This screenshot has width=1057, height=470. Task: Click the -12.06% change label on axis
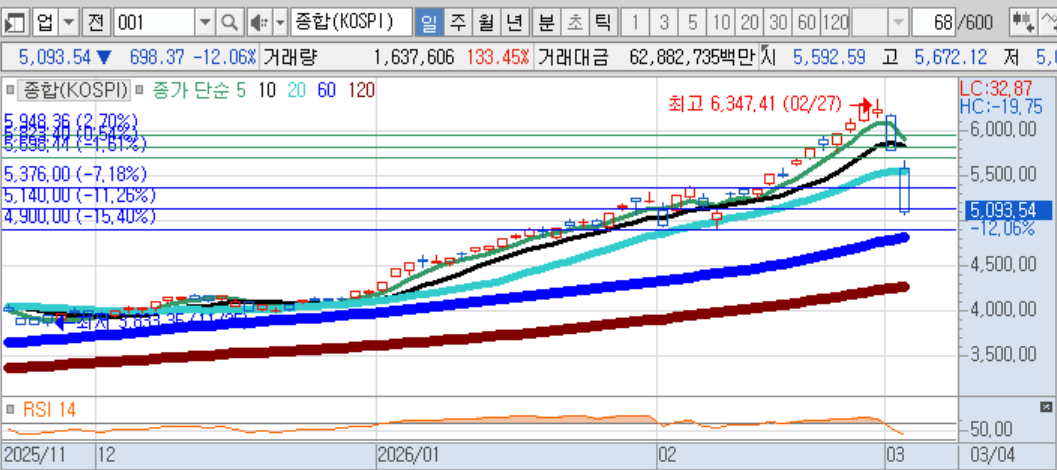click(x=1003, y=229)
